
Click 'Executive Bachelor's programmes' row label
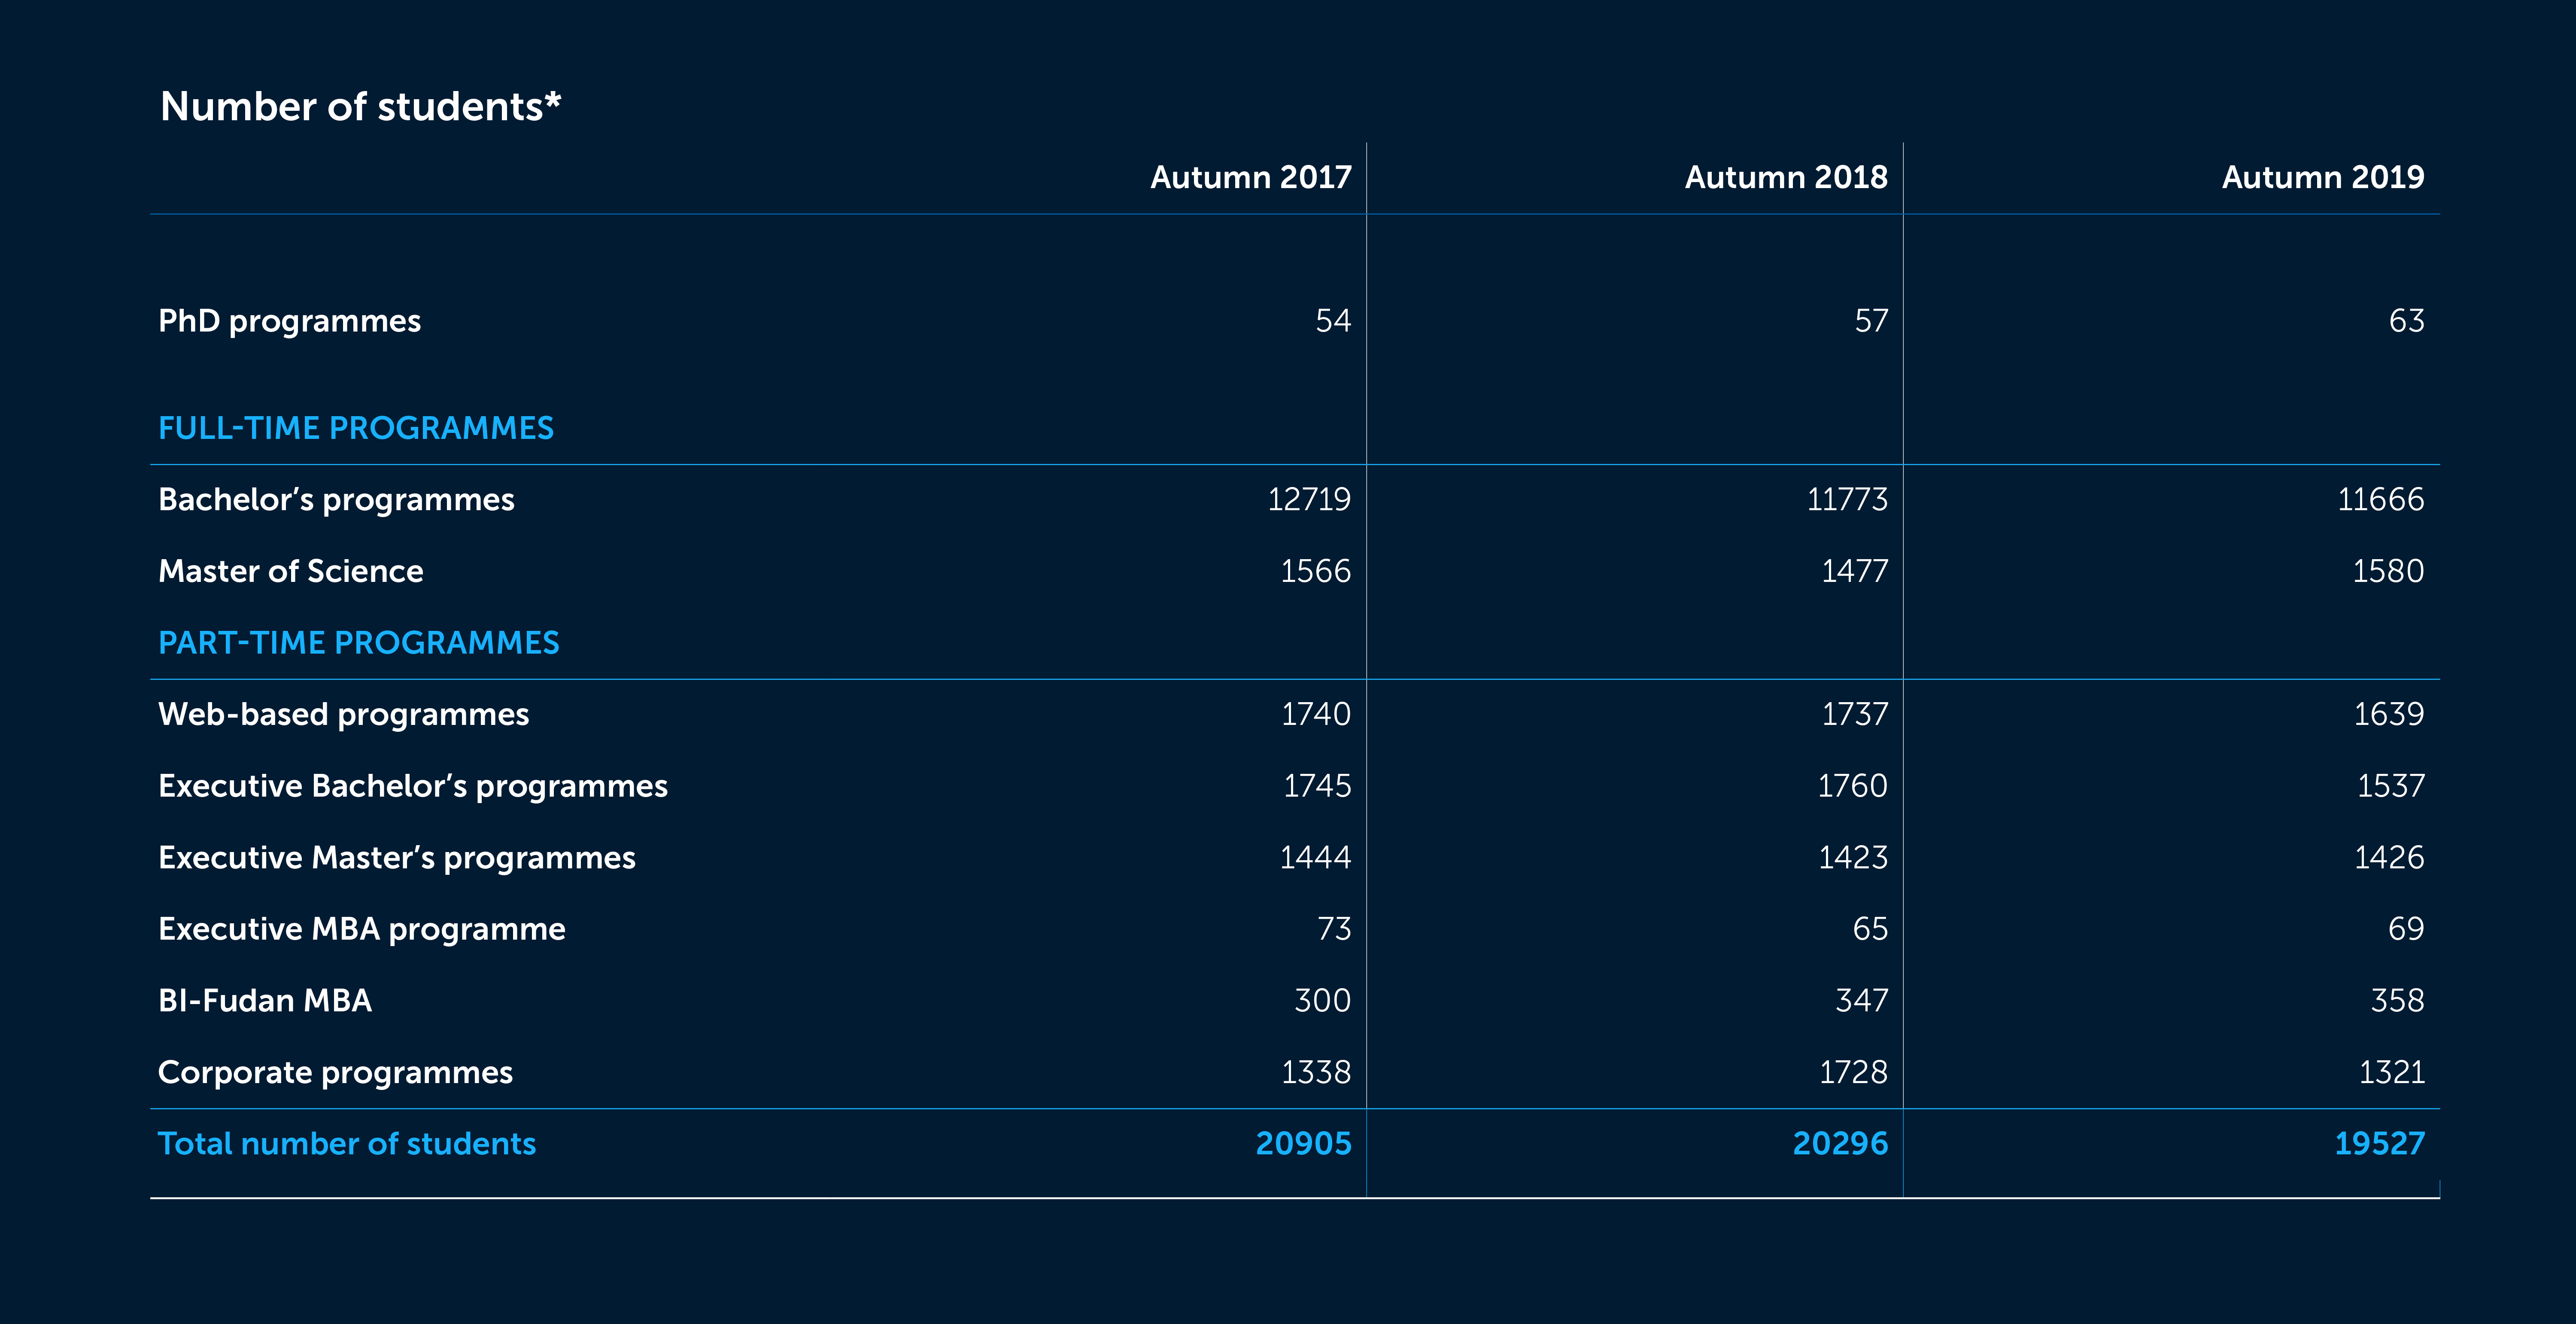[x=413, y=787]
